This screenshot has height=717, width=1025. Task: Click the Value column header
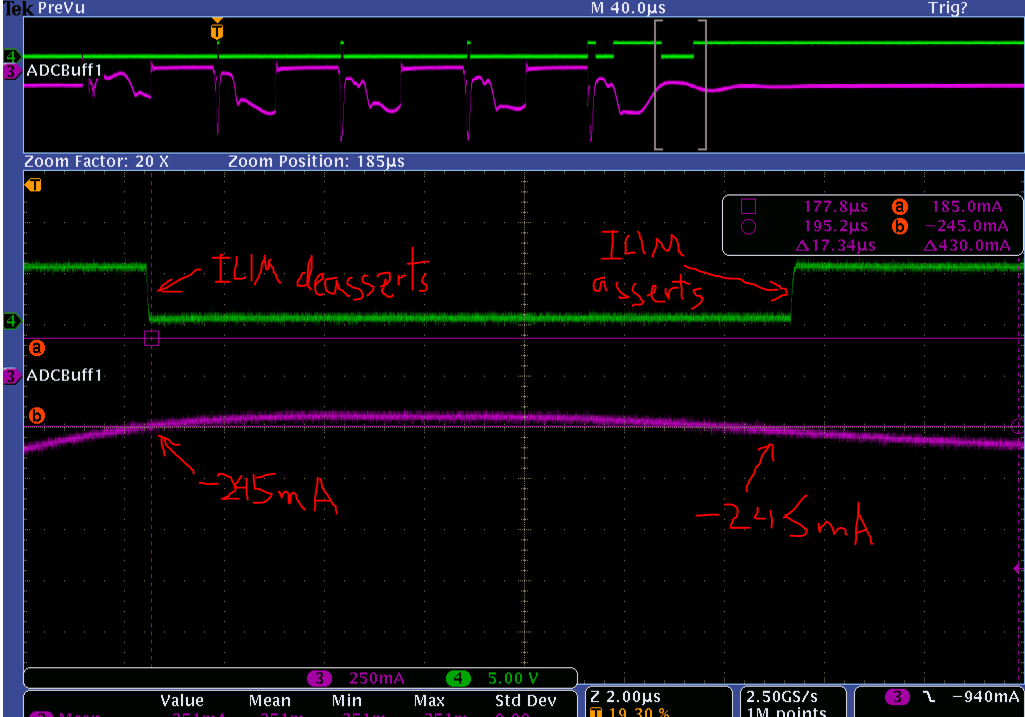182,701
